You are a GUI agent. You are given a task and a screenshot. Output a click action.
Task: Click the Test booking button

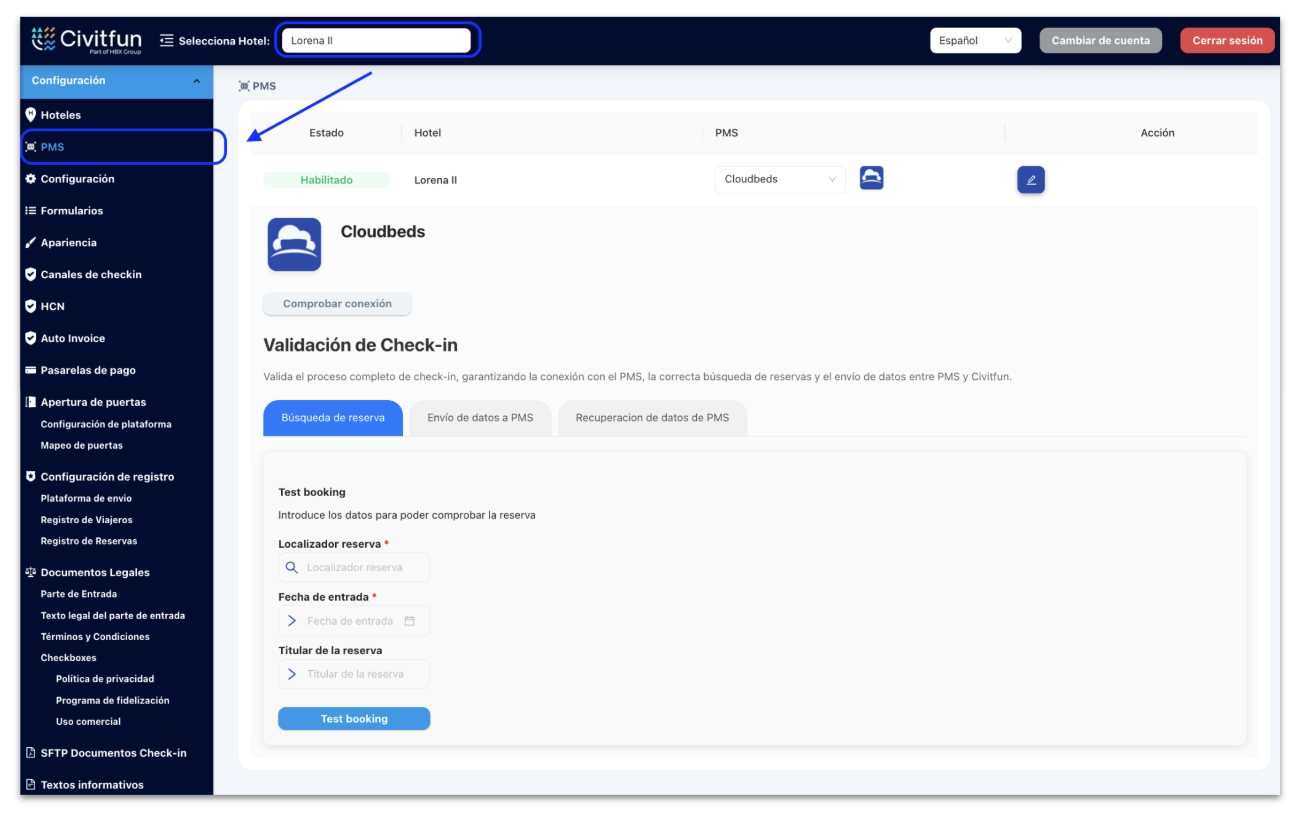[x=353, y=718]
